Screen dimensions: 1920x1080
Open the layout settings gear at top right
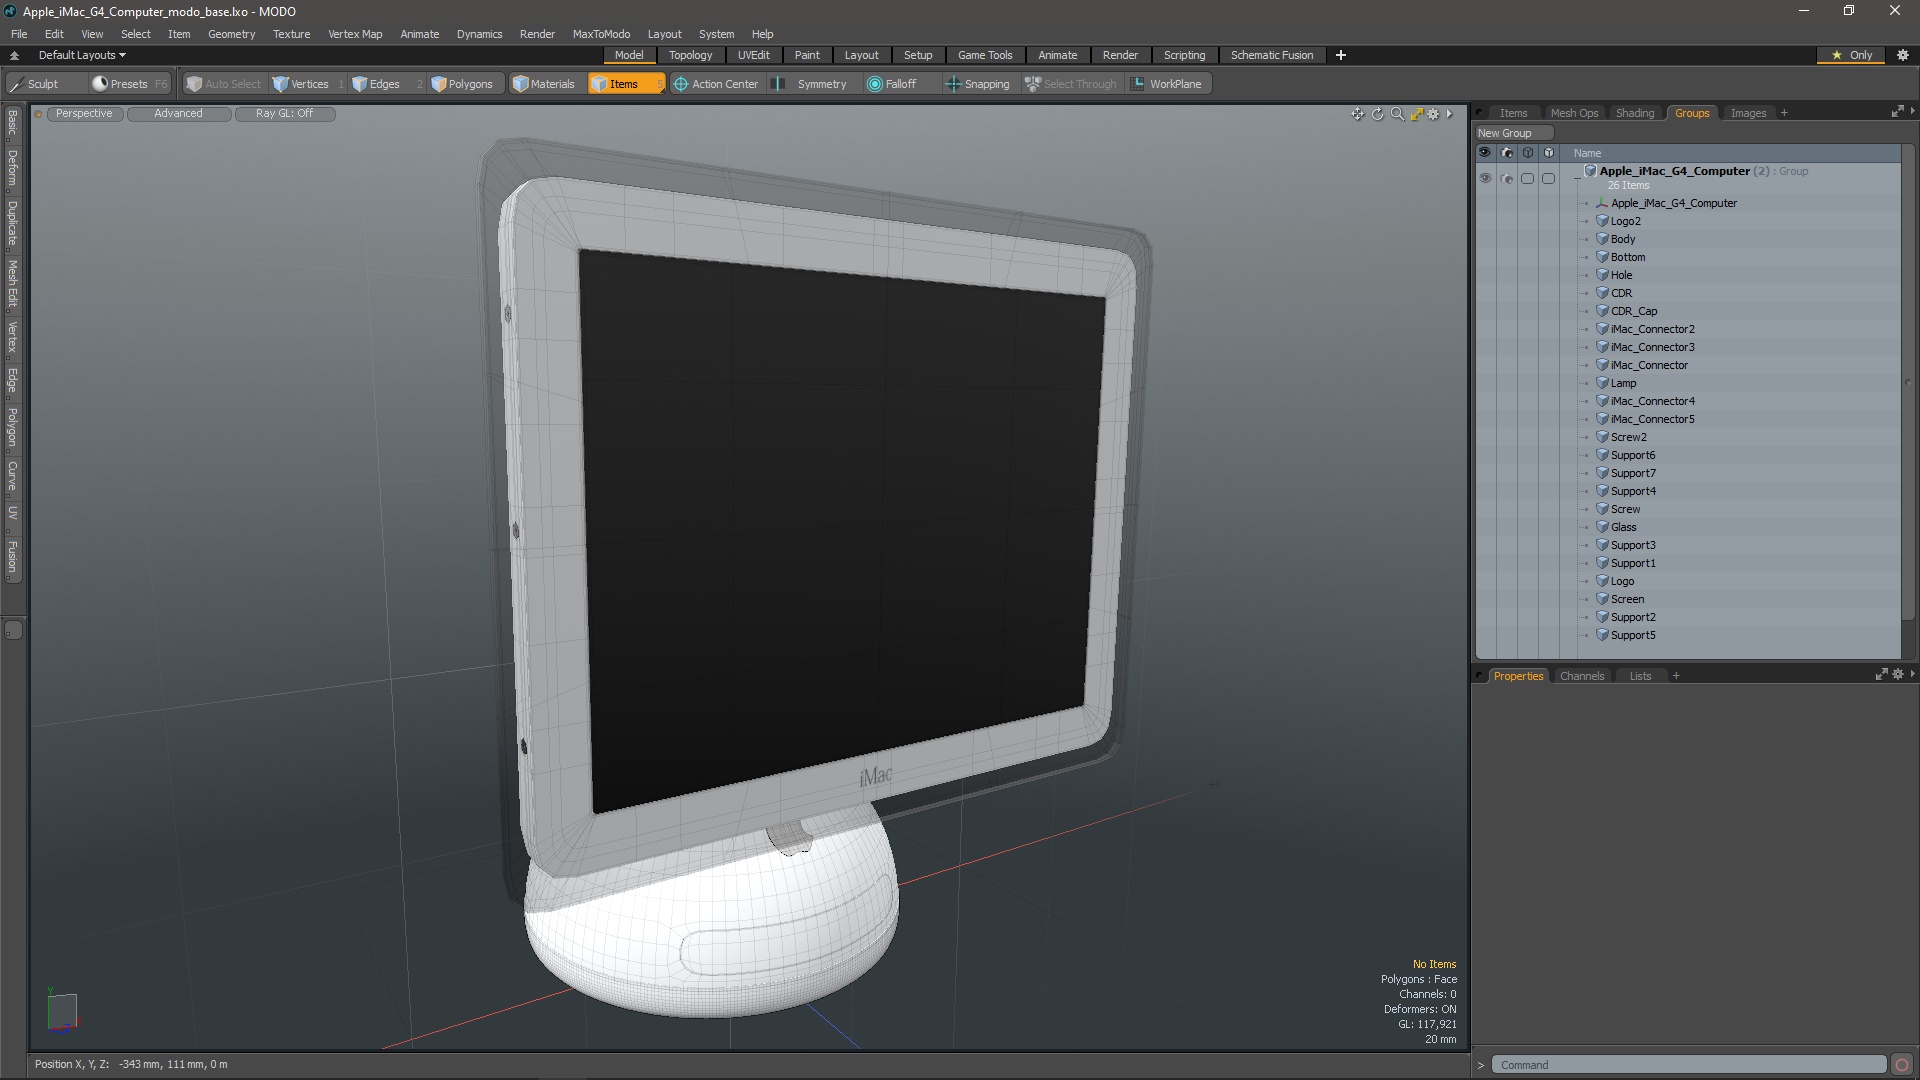[x=1903, y=55]
